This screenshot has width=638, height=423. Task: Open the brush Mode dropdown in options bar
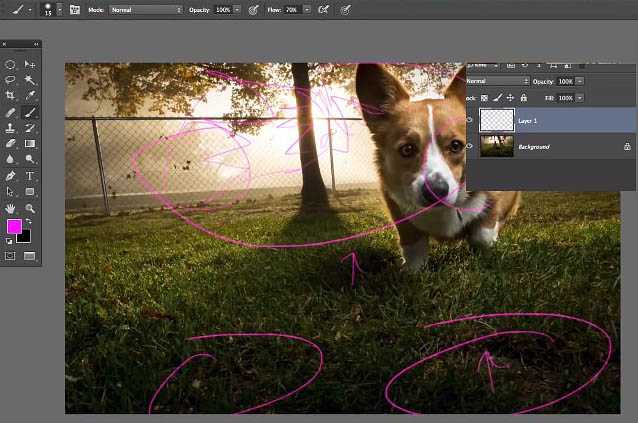[146, 9]
